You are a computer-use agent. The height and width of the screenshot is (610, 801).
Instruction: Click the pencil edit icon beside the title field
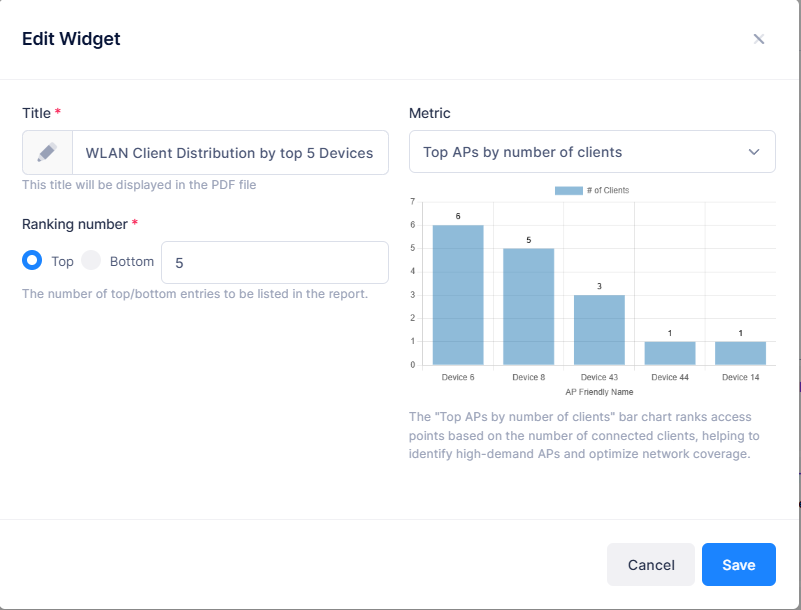(48, 152)
